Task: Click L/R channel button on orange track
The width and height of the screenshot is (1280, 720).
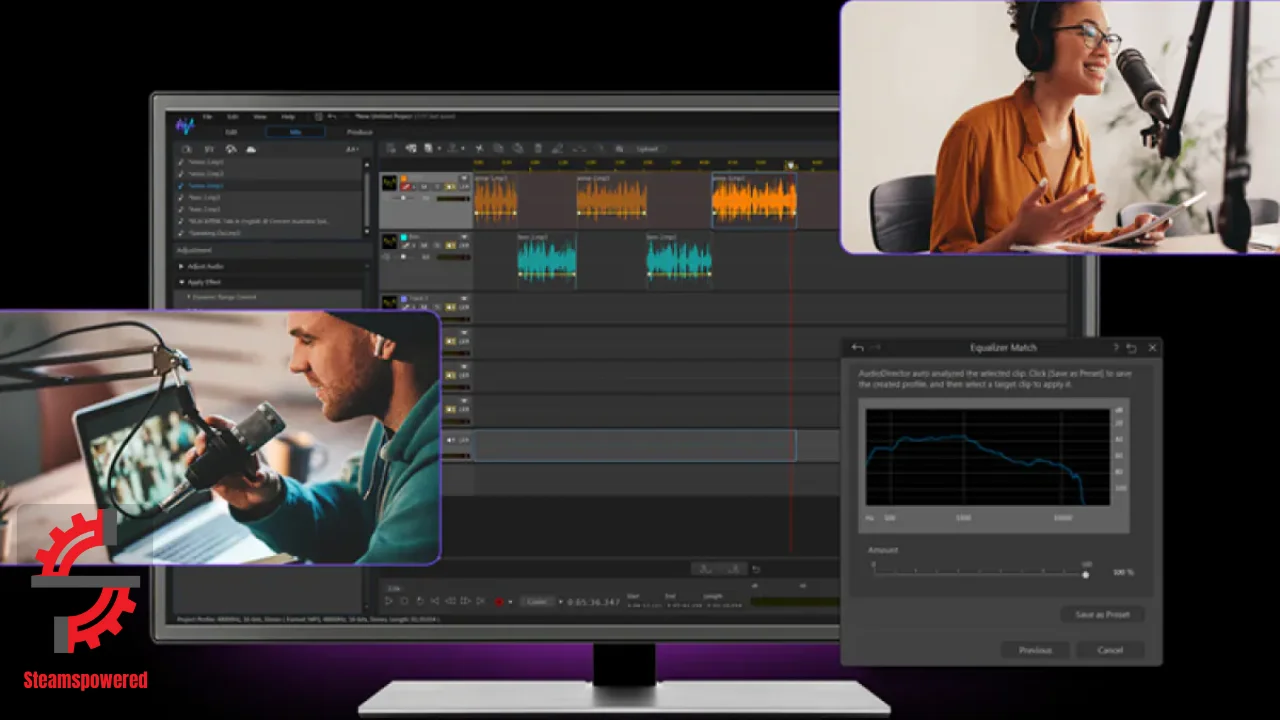Action: [464, 187]
